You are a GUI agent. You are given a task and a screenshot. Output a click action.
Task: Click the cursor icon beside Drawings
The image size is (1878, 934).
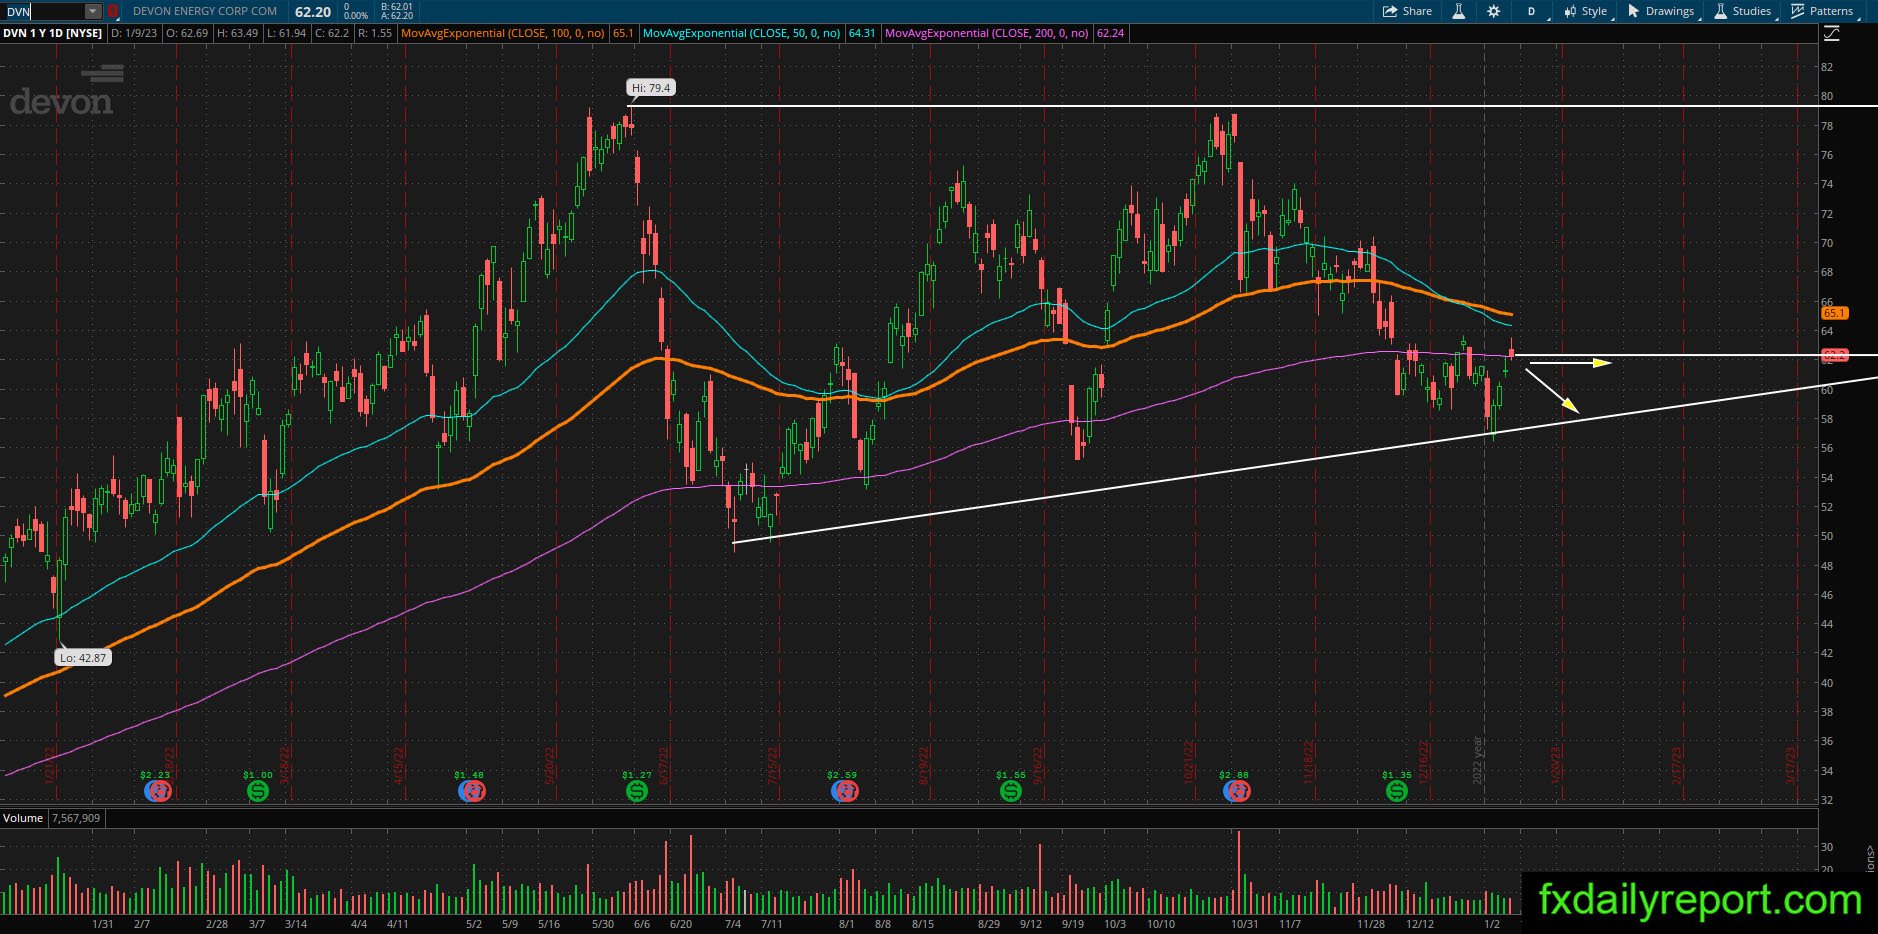point(1634,11)
